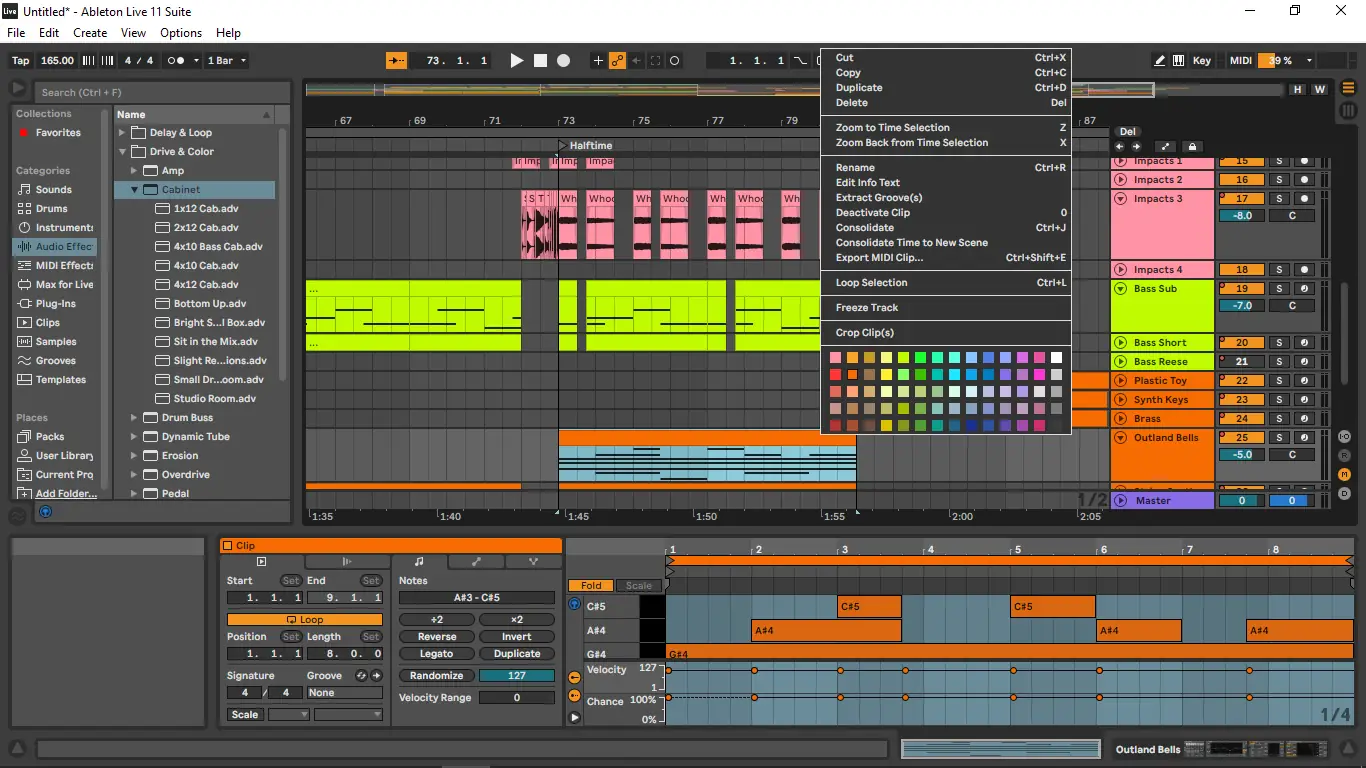Viewport: 1366px width, 768px height.
Task: Collapse the Cabinet folder
Action: (x=134, y=190)
